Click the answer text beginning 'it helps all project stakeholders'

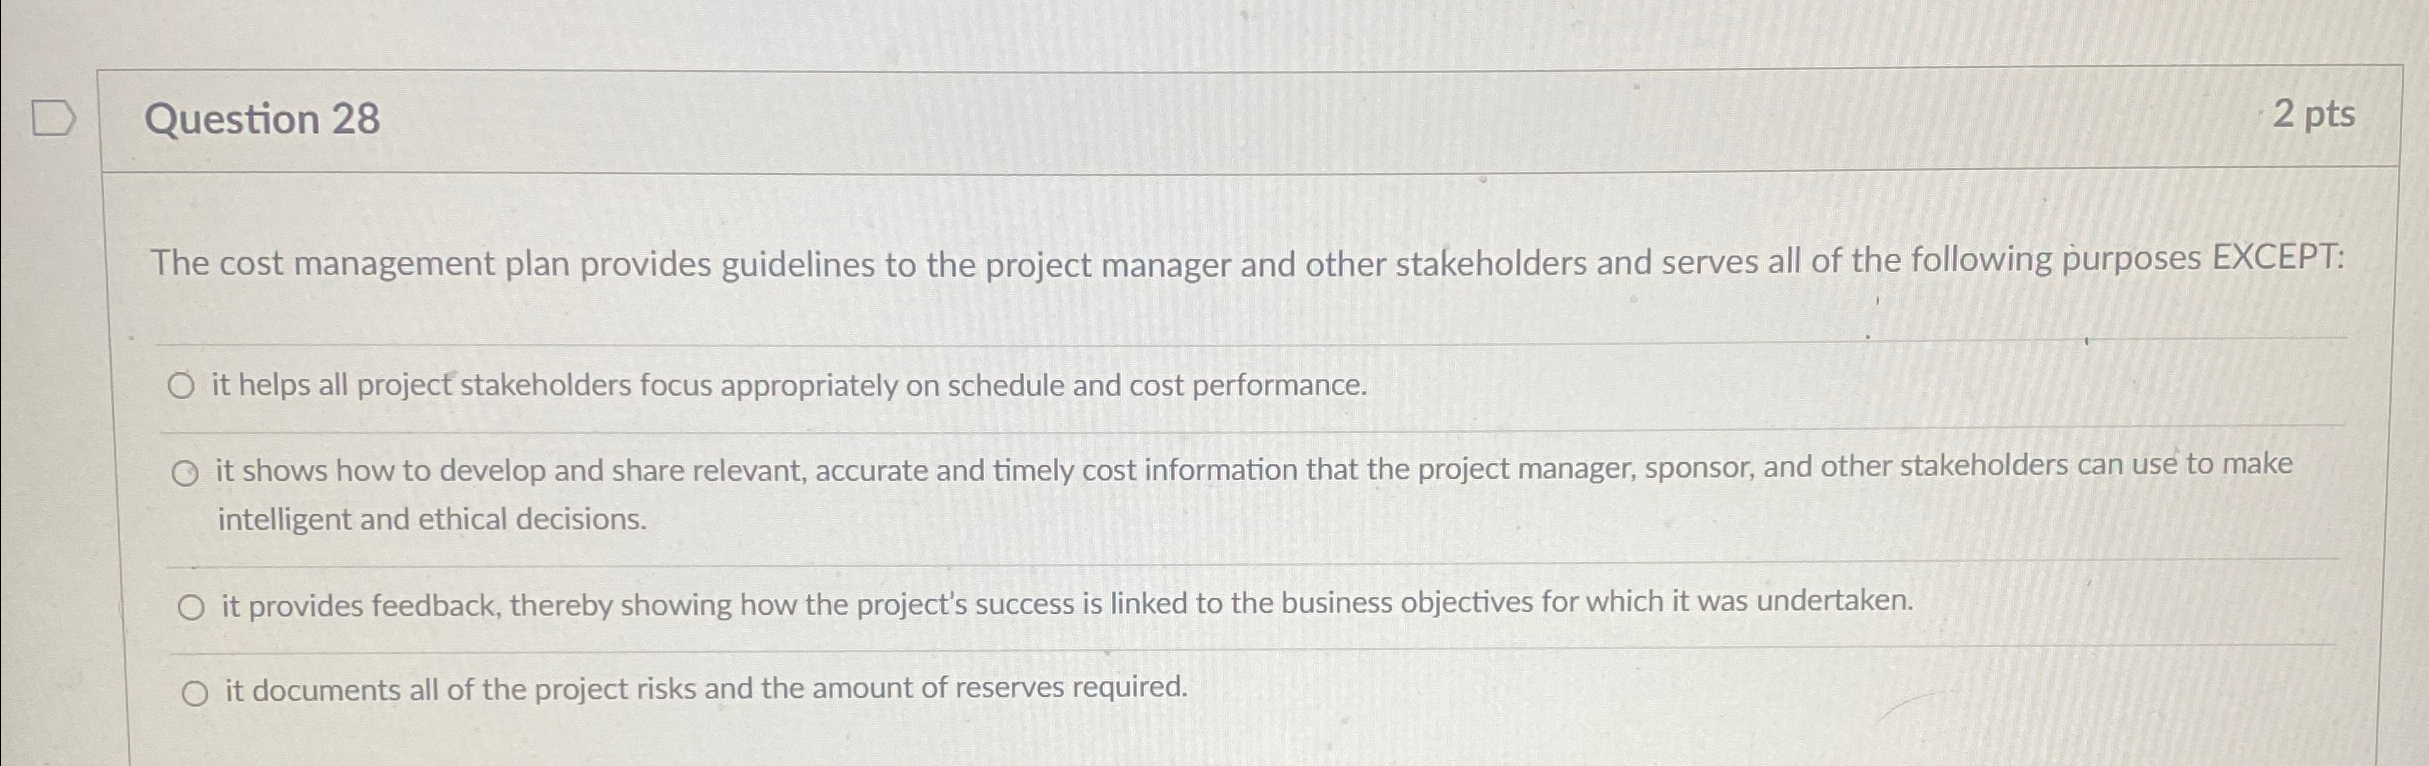[790, 385]
